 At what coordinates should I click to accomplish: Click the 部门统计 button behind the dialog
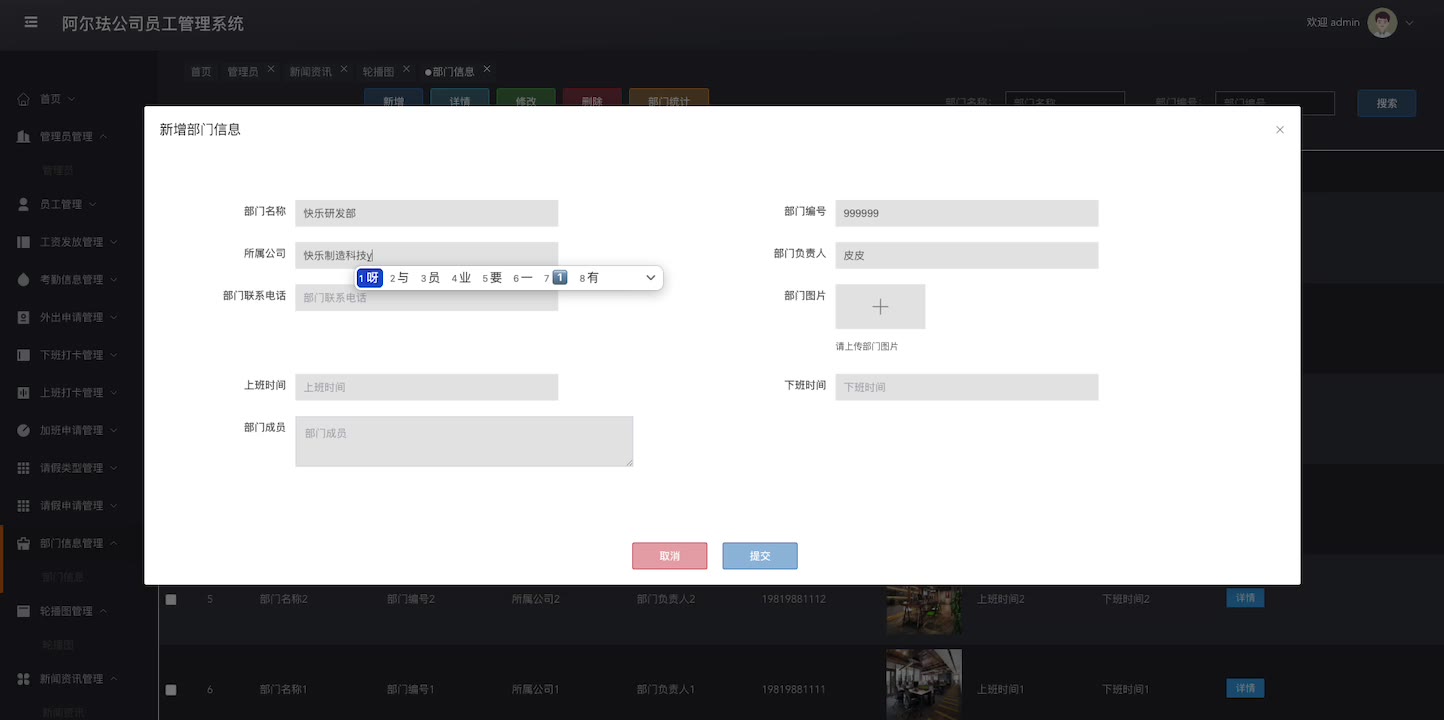(669, 98)
